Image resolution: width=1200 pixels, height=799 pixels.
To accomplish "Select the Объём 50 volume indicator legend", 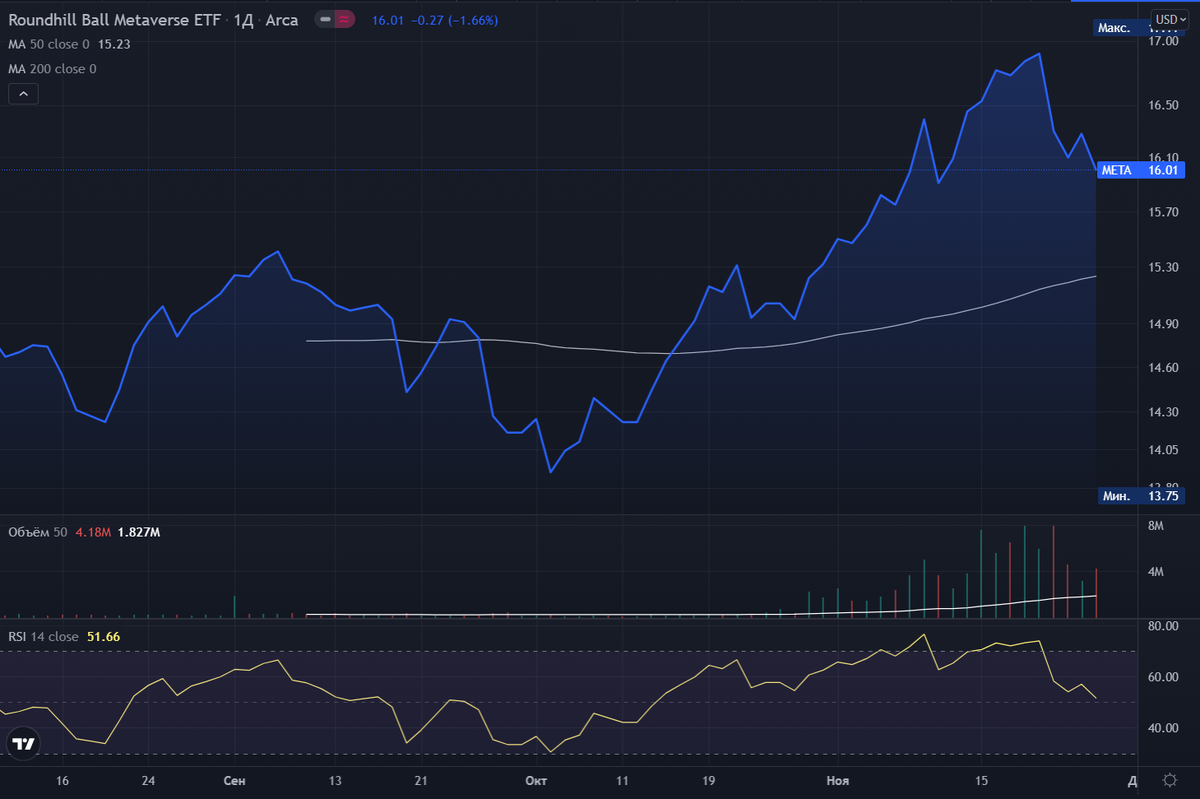I will 38,532.
